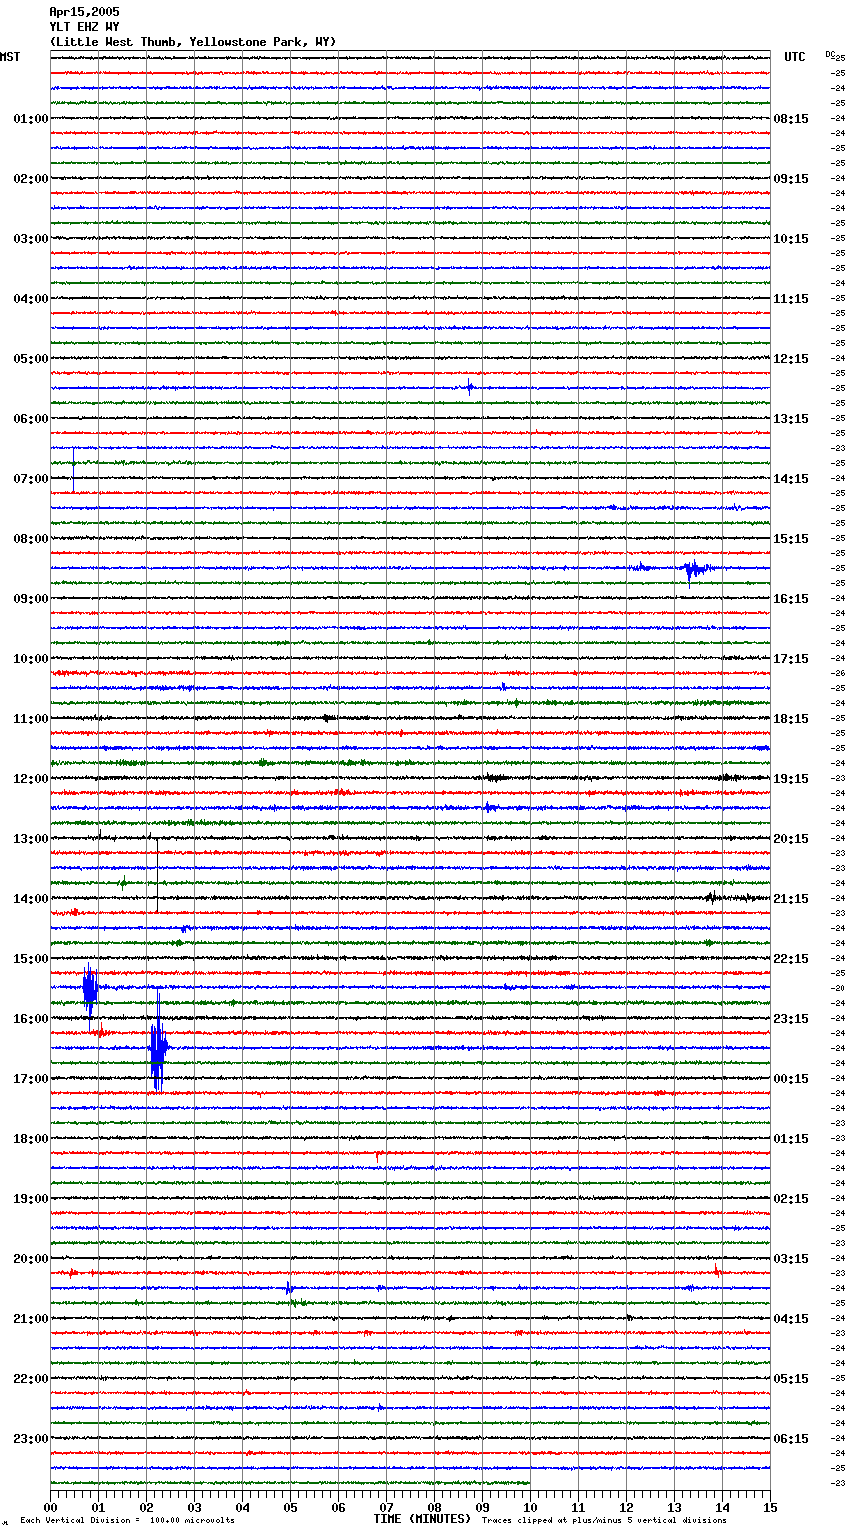
Task: Click the TIME (MINUTES) axis title
Action: 422,1519
